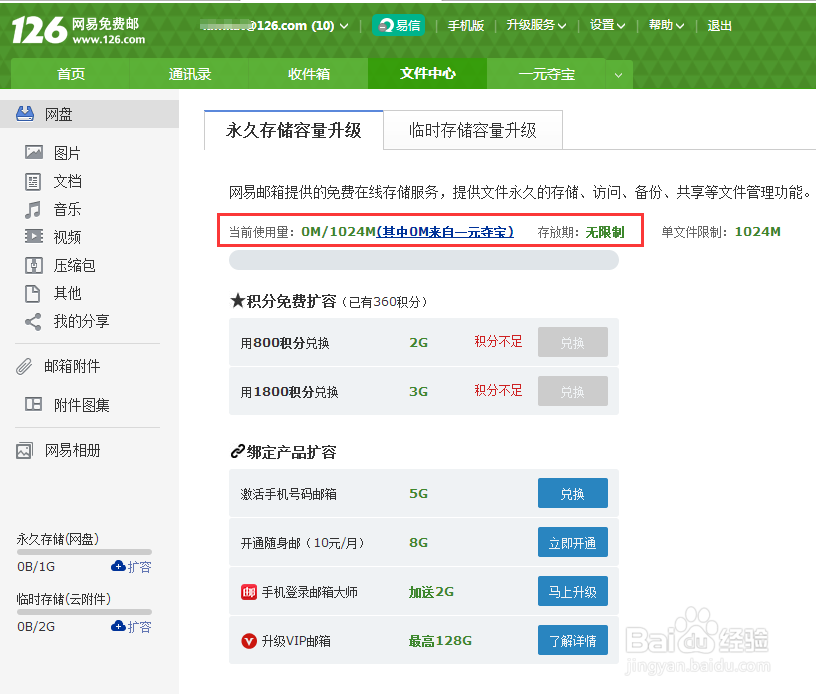Open the 我的分享 share icon

tap(33, 322)
